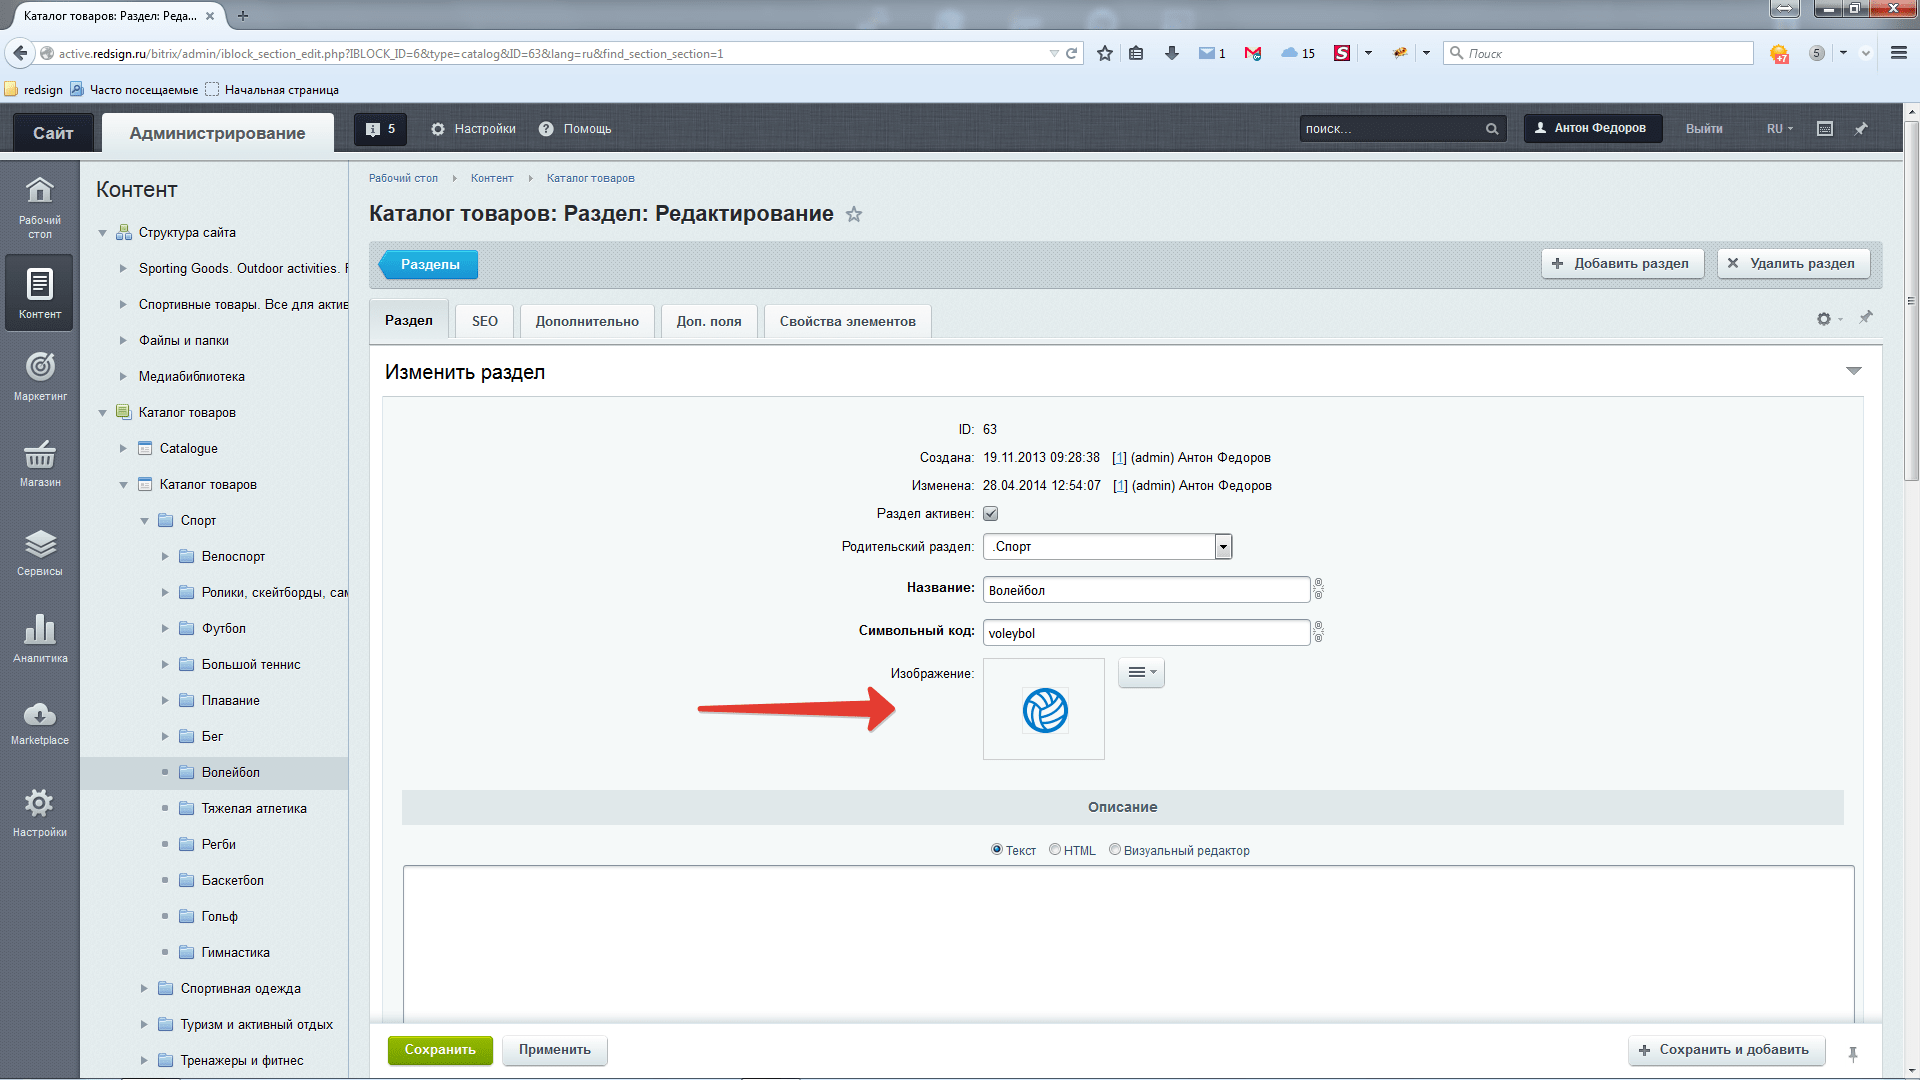The height and width of the screenshot is (1080, 1920).
Task: Open the Контент sidebar section
Action: point(40,292)
